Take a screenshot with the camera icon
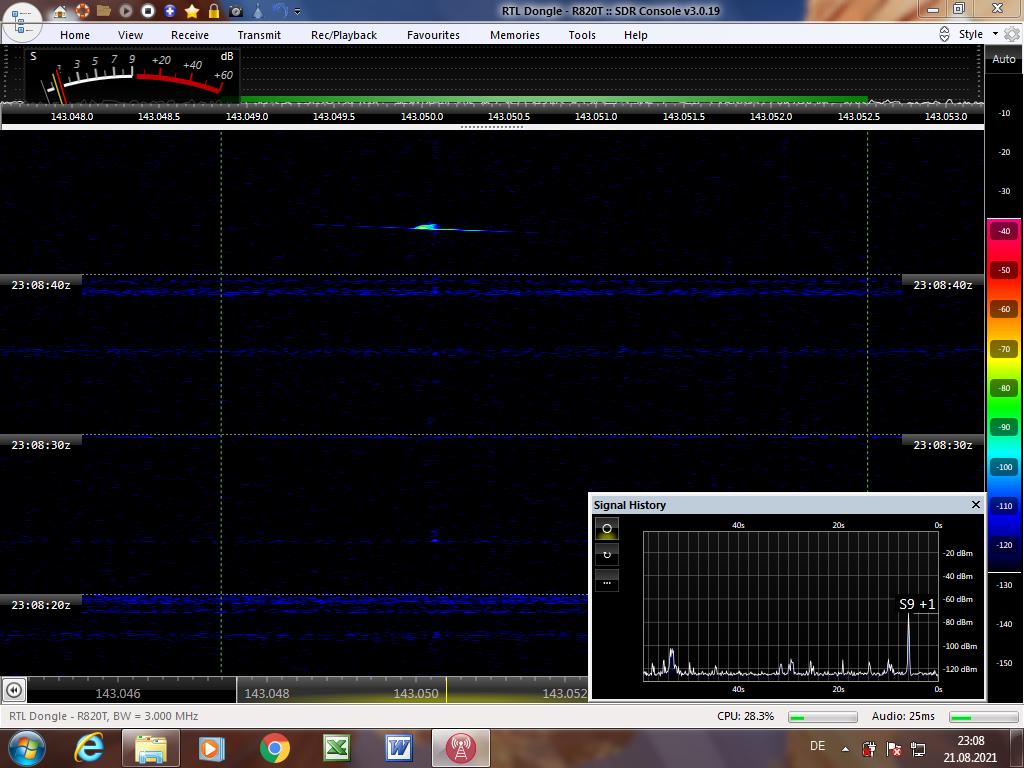 coord(236,11)
